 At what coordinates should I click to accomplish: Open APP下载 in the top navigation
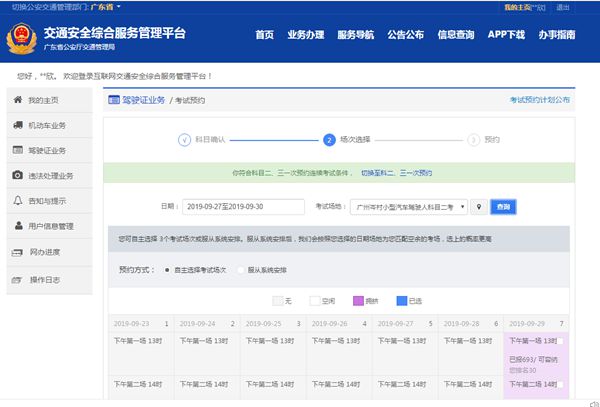506,35
